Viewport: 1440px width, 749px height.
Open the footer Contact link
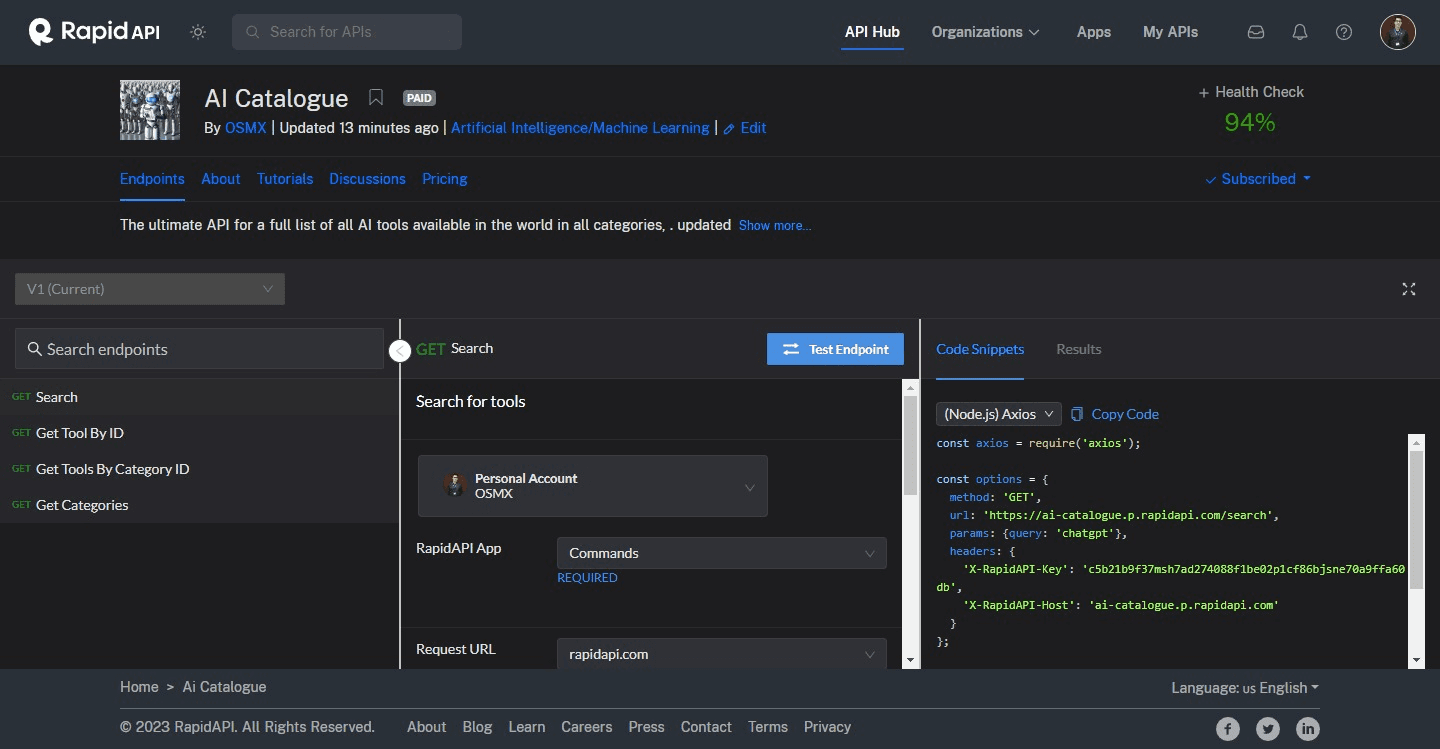coord(706,727)
